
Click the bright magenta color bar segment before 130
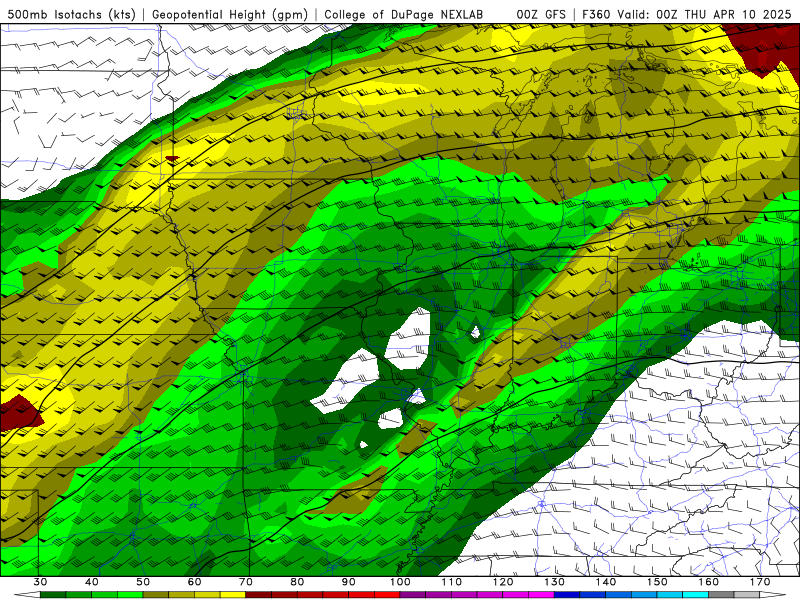pos(541,595)
